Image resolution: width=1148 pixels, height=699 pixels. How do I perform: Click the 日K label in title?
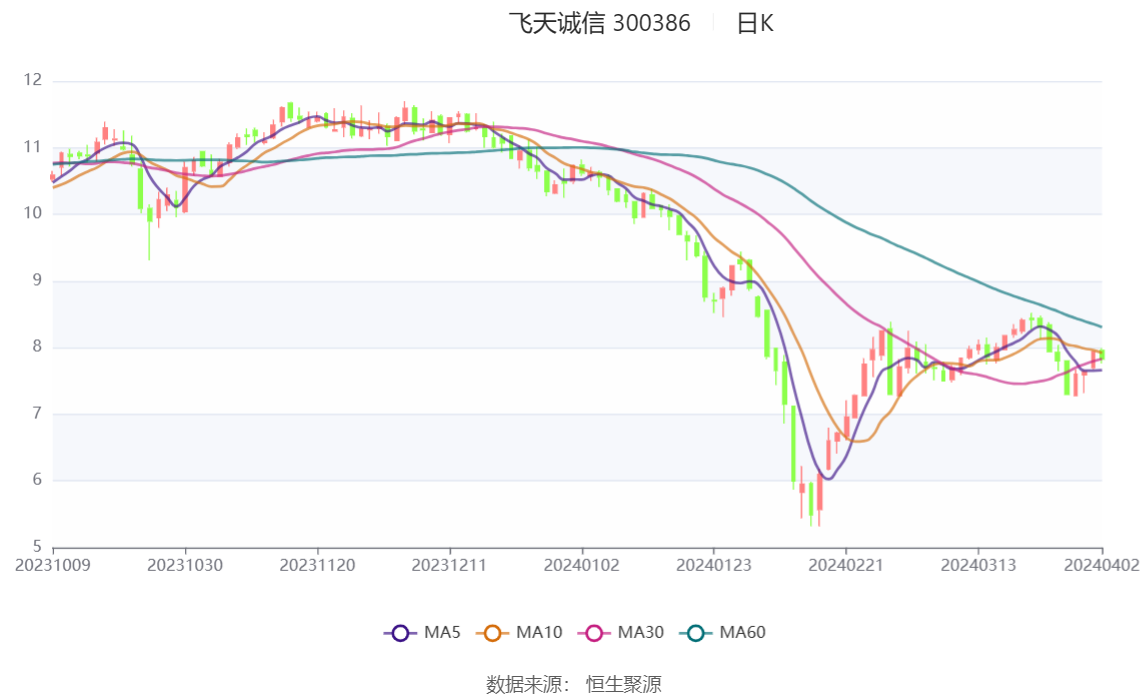755,23
